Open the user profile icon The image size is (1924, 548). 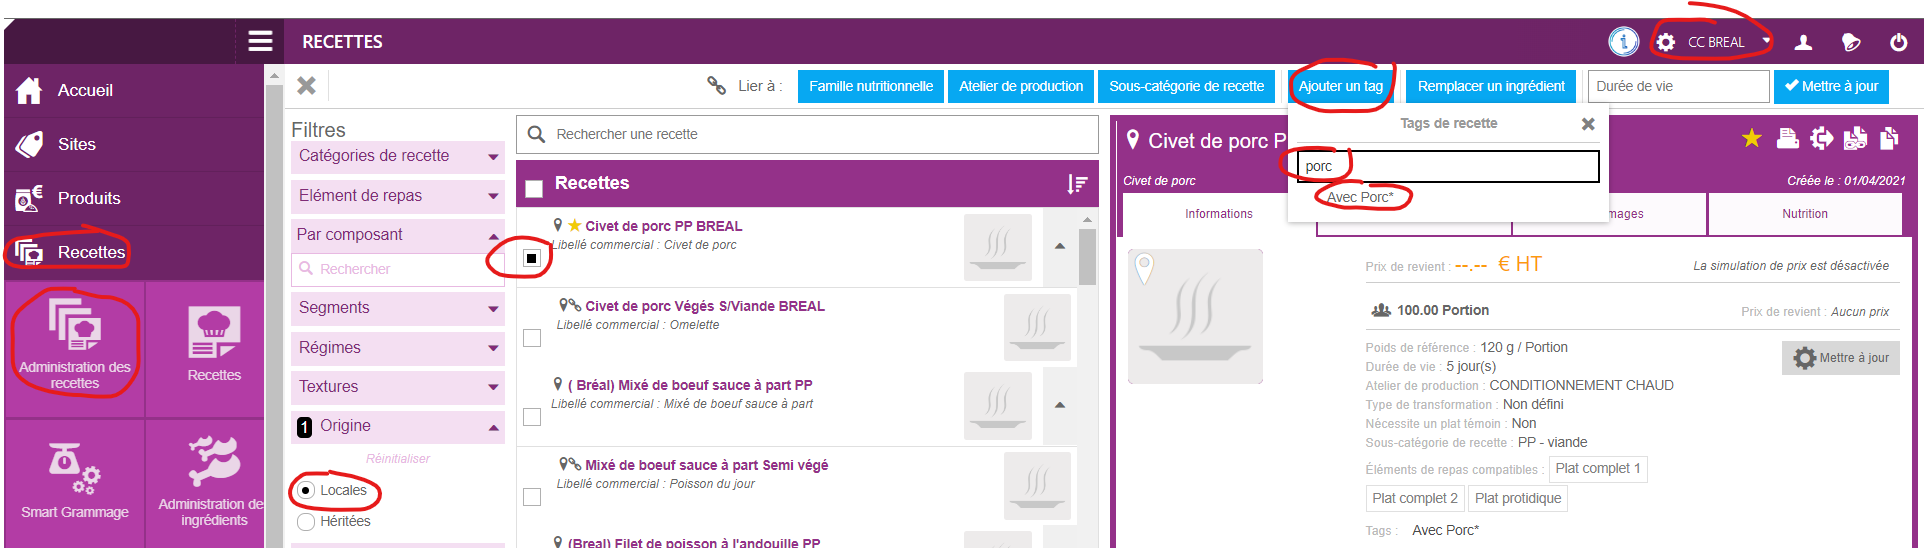click(1803, 42)
